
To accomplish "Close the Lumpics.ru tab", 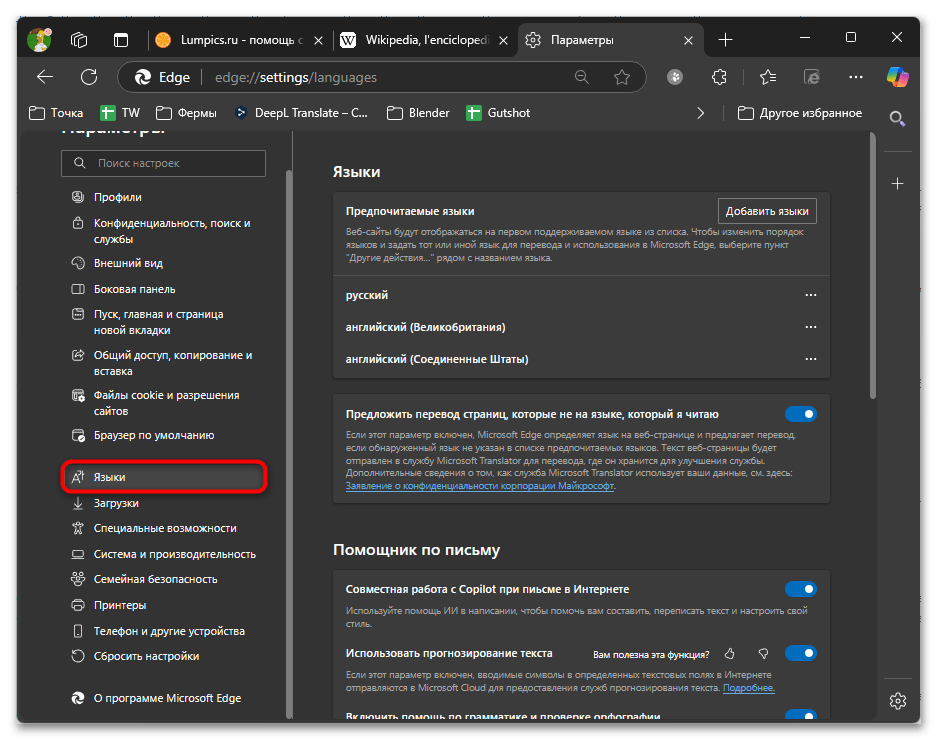I will coord(319,40).
